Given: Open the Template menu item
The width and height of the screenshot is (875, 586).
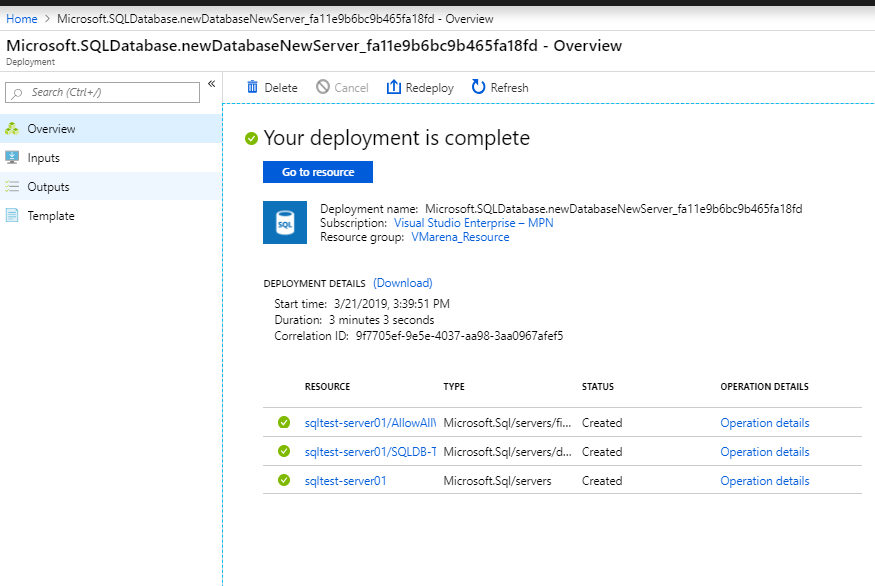Looking at the screenshot, I should click(x=111, y=215).
